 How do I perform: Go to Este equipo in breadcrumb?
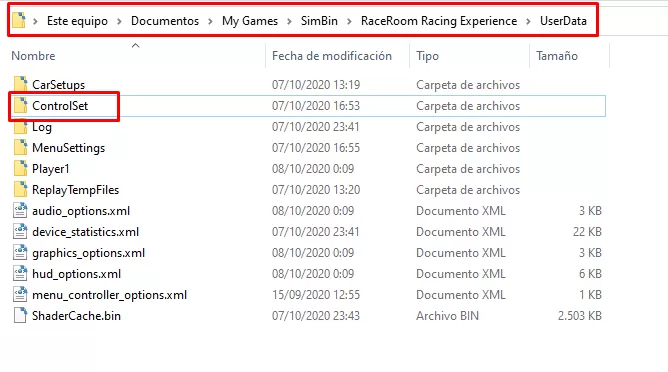point(77,21)
